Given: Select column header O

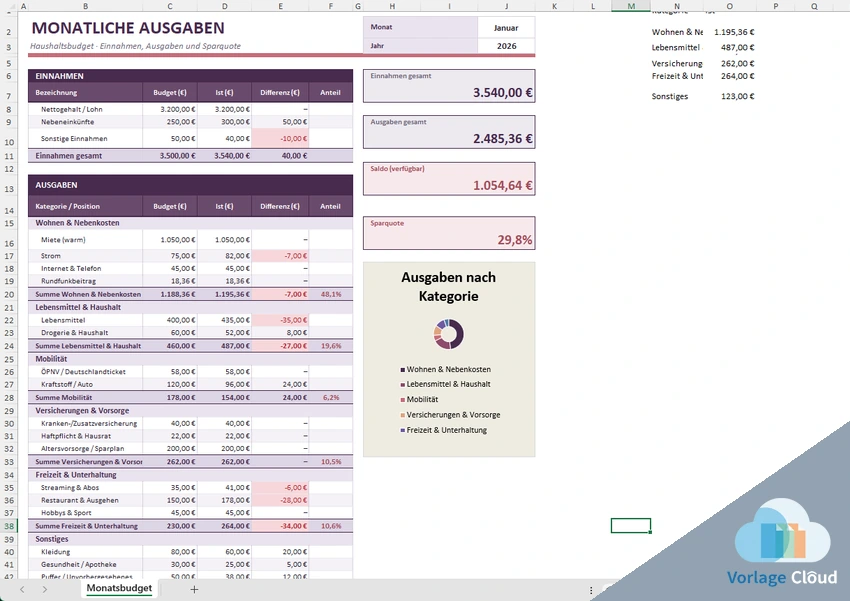Looking at the screenshot, I should (729, 6).
